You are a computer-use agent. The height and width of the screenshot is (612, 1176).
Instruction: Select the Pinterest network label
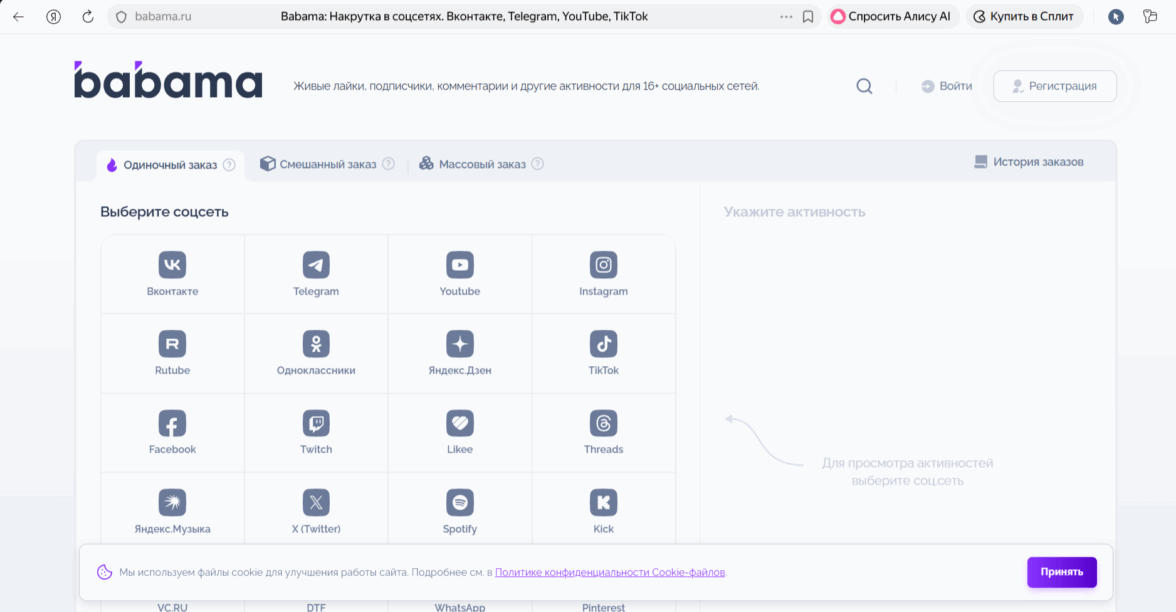[x=603, y=607]
